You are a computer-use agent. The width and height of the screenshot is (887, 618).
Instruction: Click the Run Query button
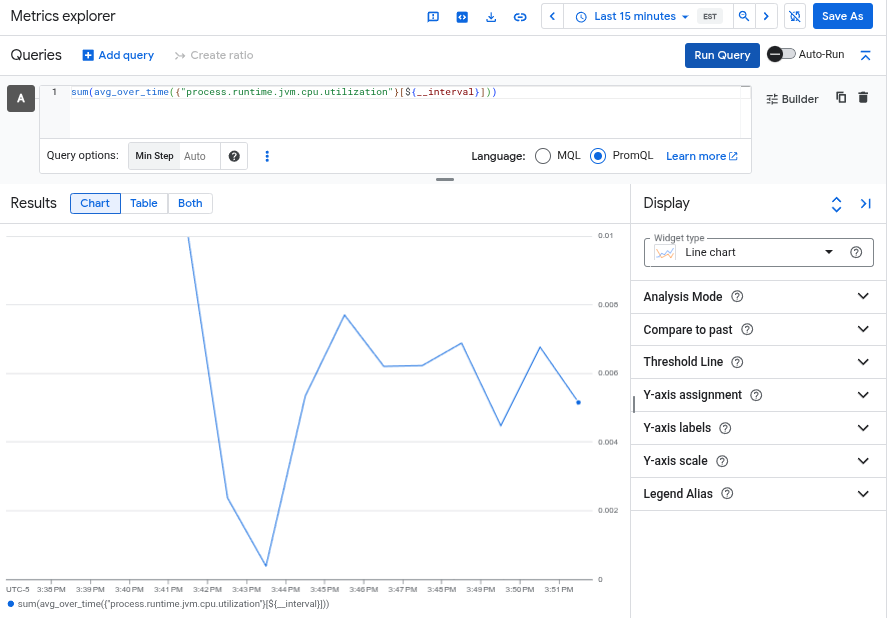pos(721,56)
